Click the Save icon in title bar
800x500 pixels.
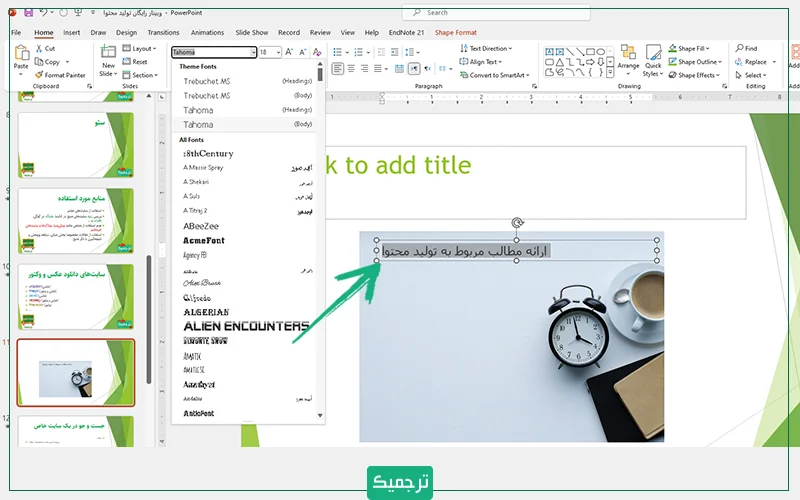pyautogui.click(x=28, y=12)
